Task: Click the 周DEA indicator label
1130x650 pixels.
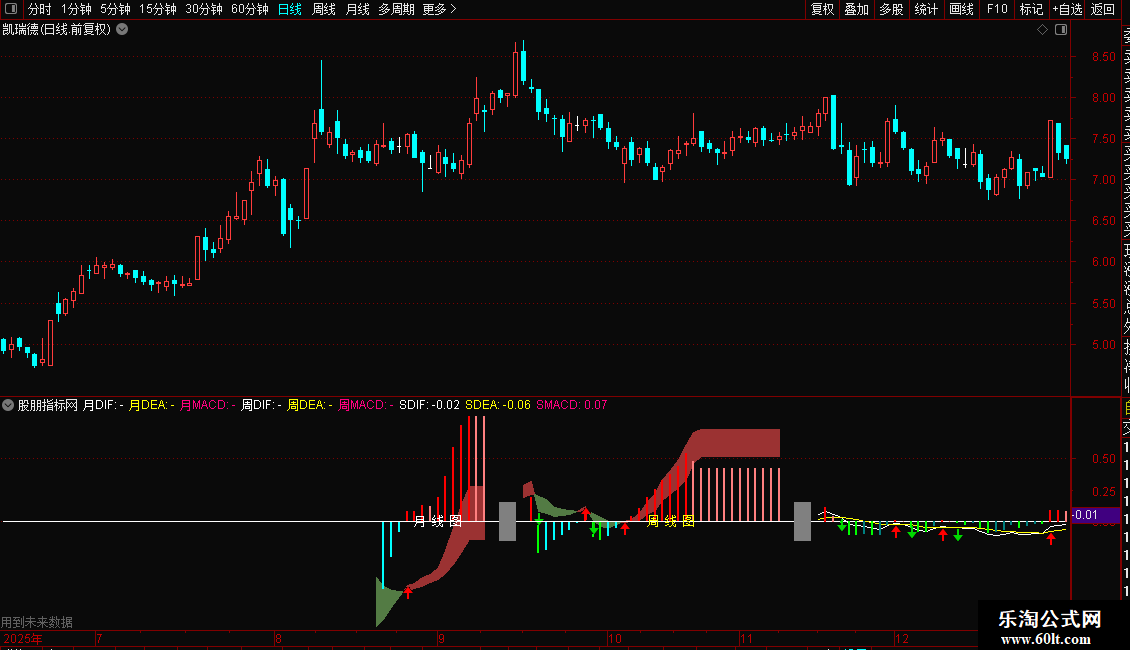Action: coord(310,405)
